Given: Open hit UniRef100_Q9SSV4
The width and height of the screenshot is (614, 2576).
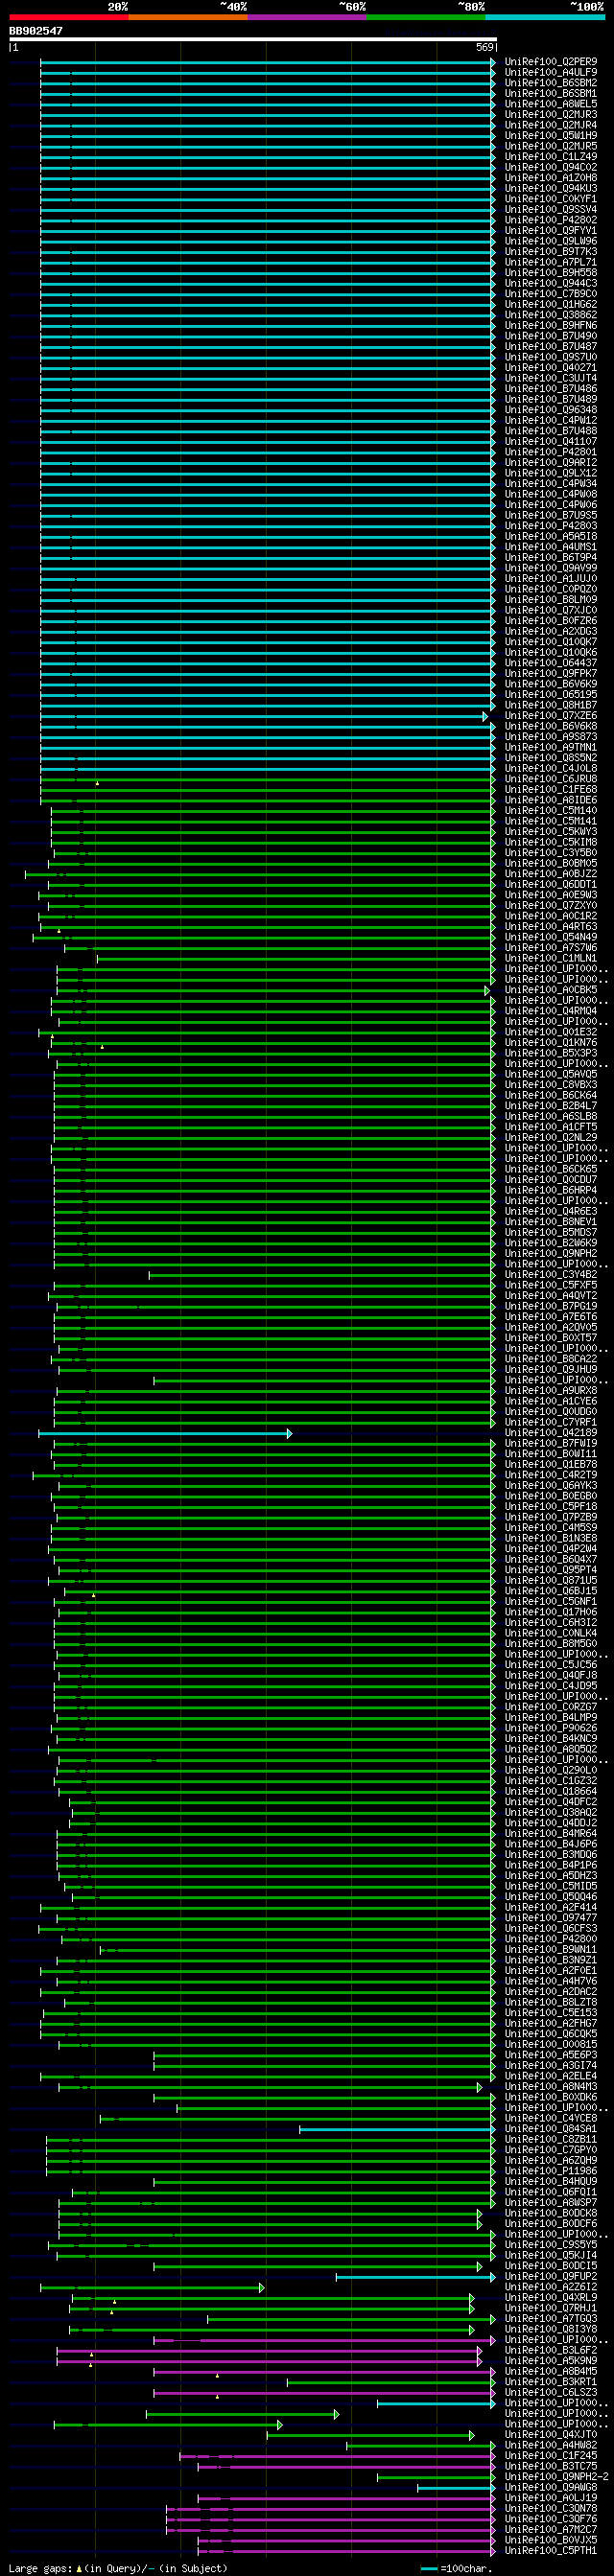Looking at the screenshot, I should pyautogui.click(x=551, y=209).
